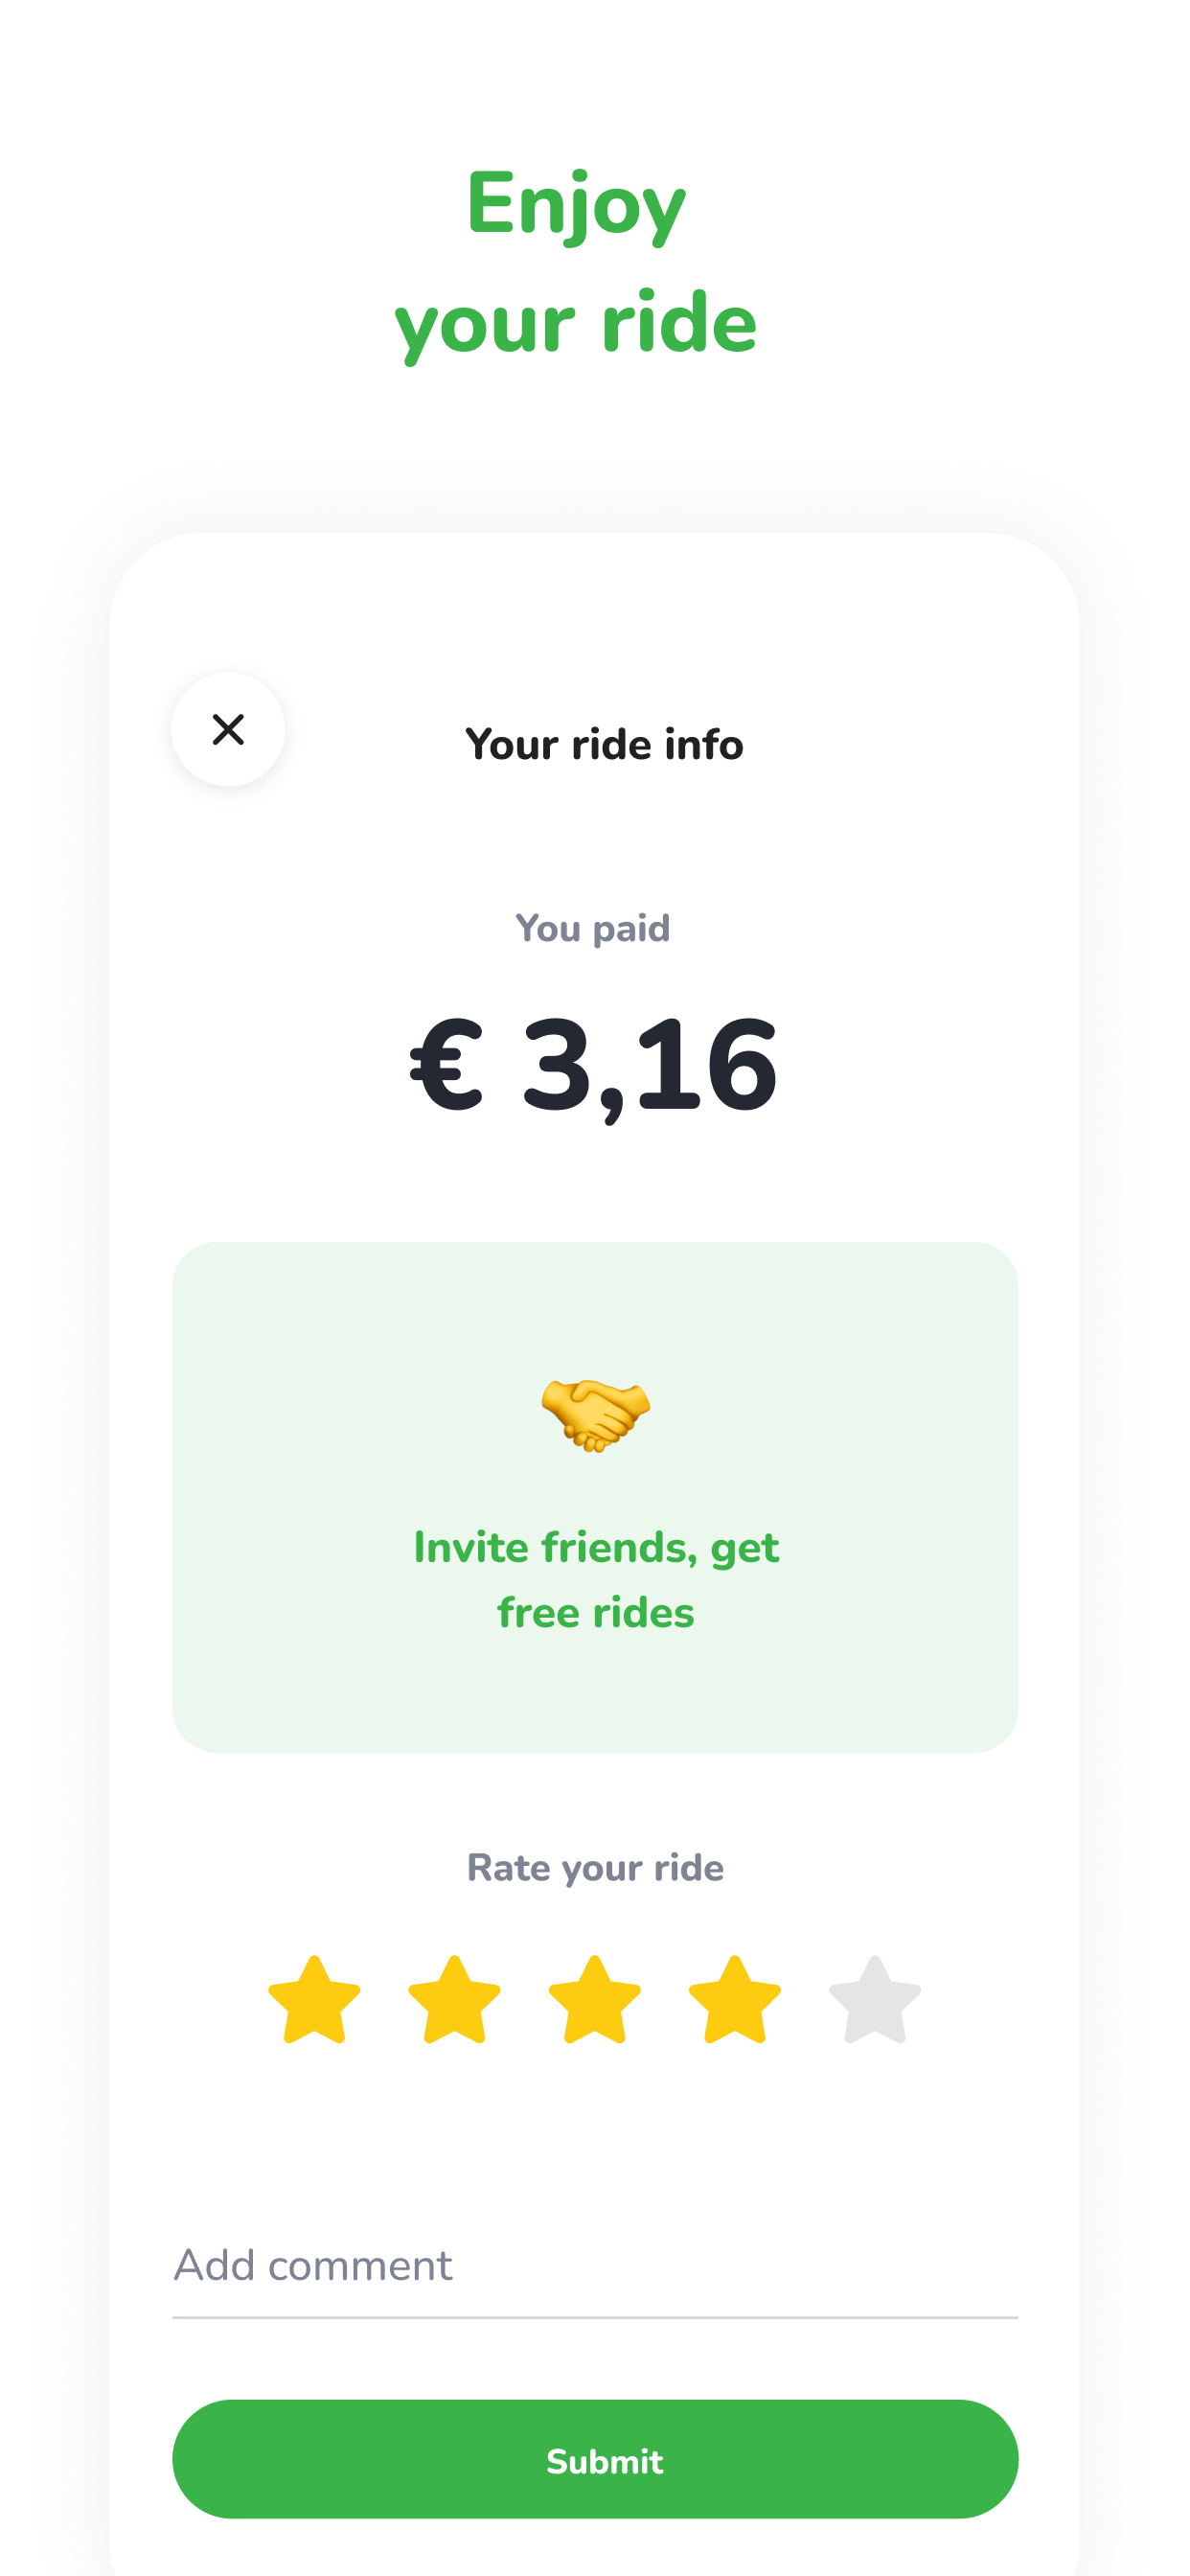Viewport: 1190px width, 2576px height.
Task: Click the green 'your ride' heading line
Action: (576, 324)
